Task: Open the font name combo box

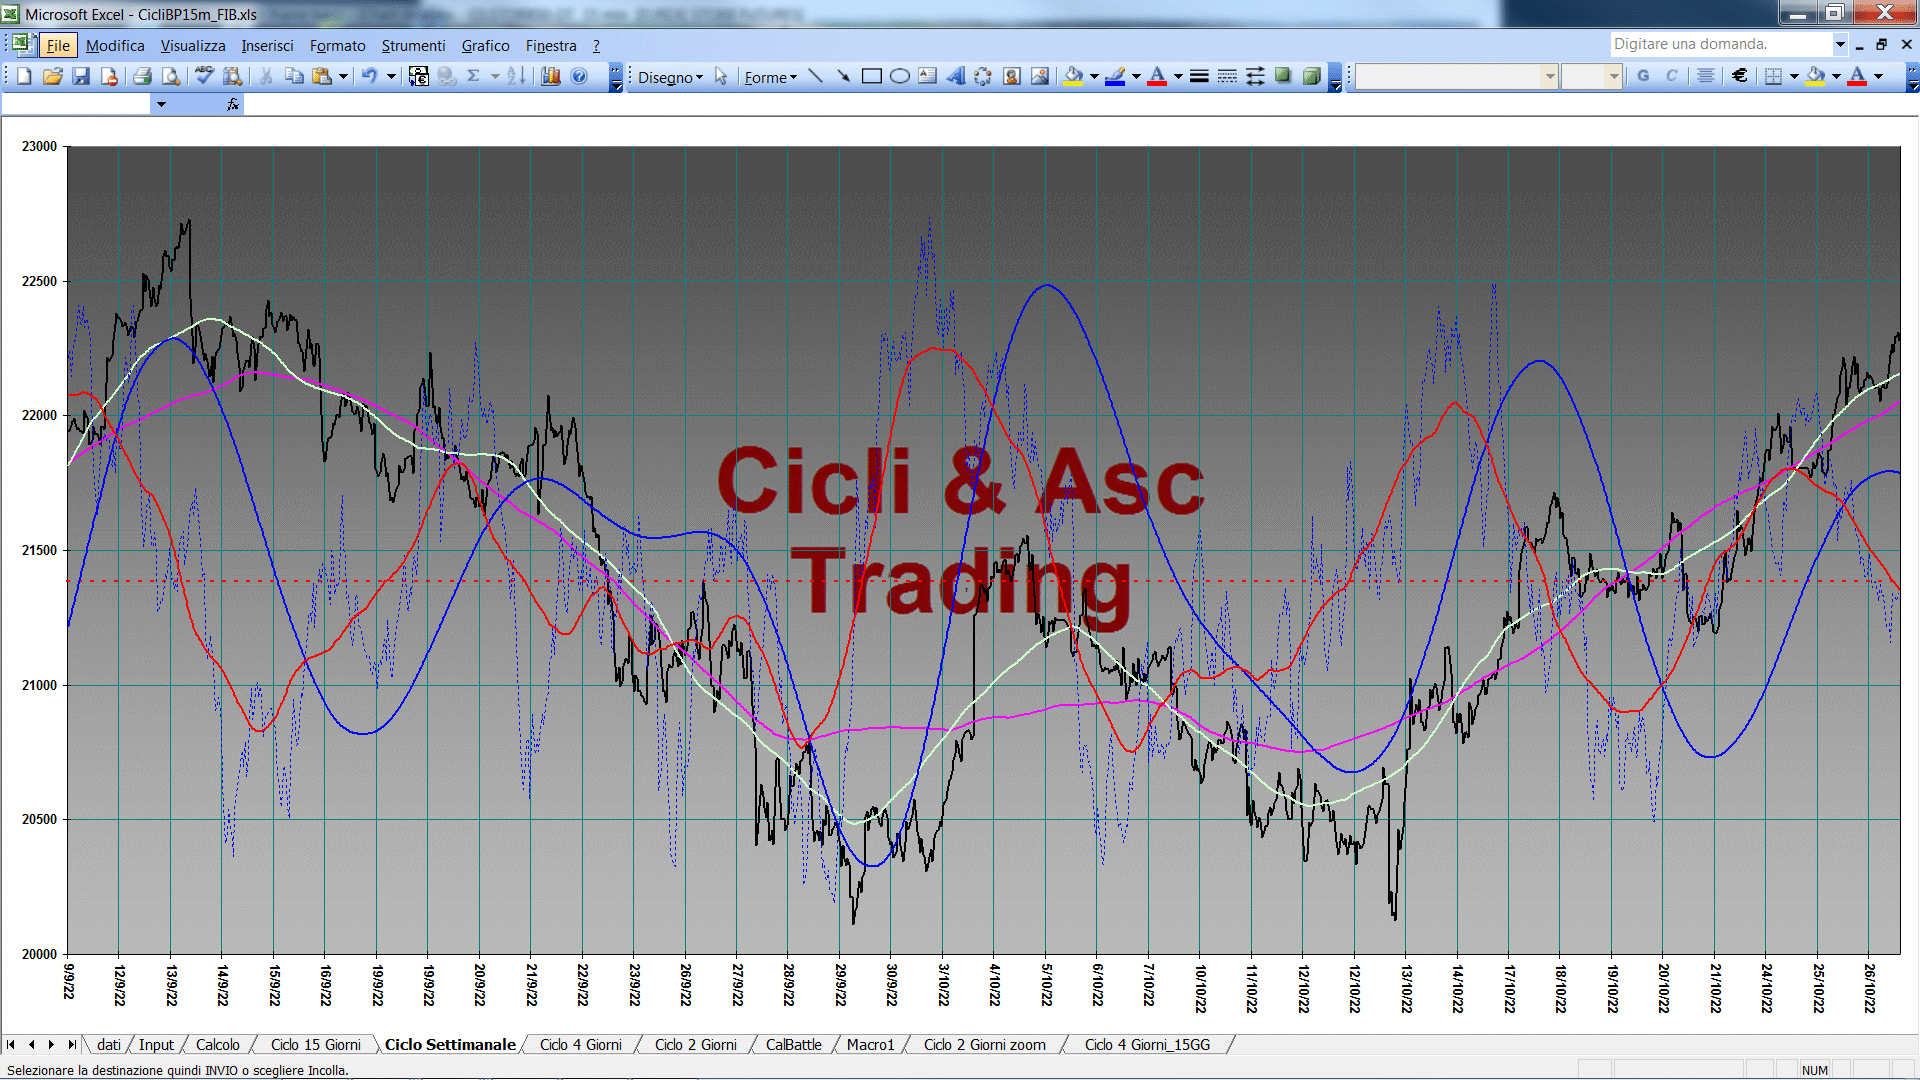Action: pos(1457,76)
